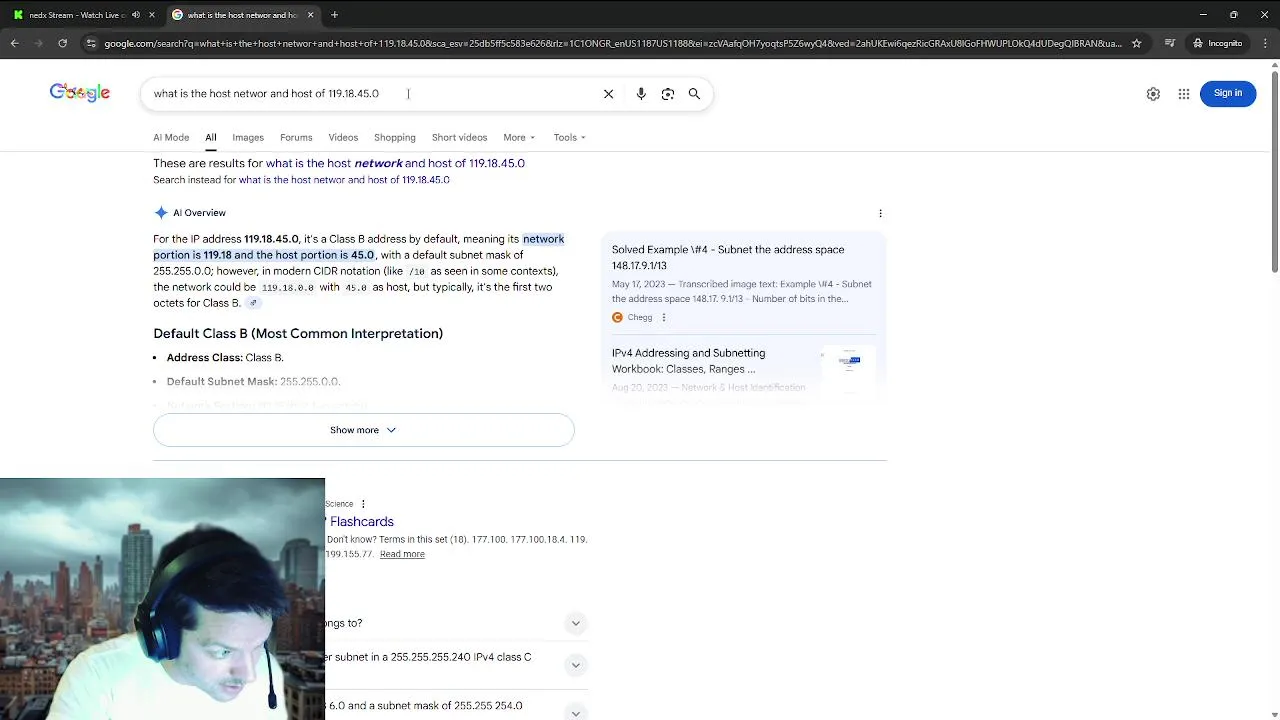Open the Forums results tab

click(x=296, y=137)
